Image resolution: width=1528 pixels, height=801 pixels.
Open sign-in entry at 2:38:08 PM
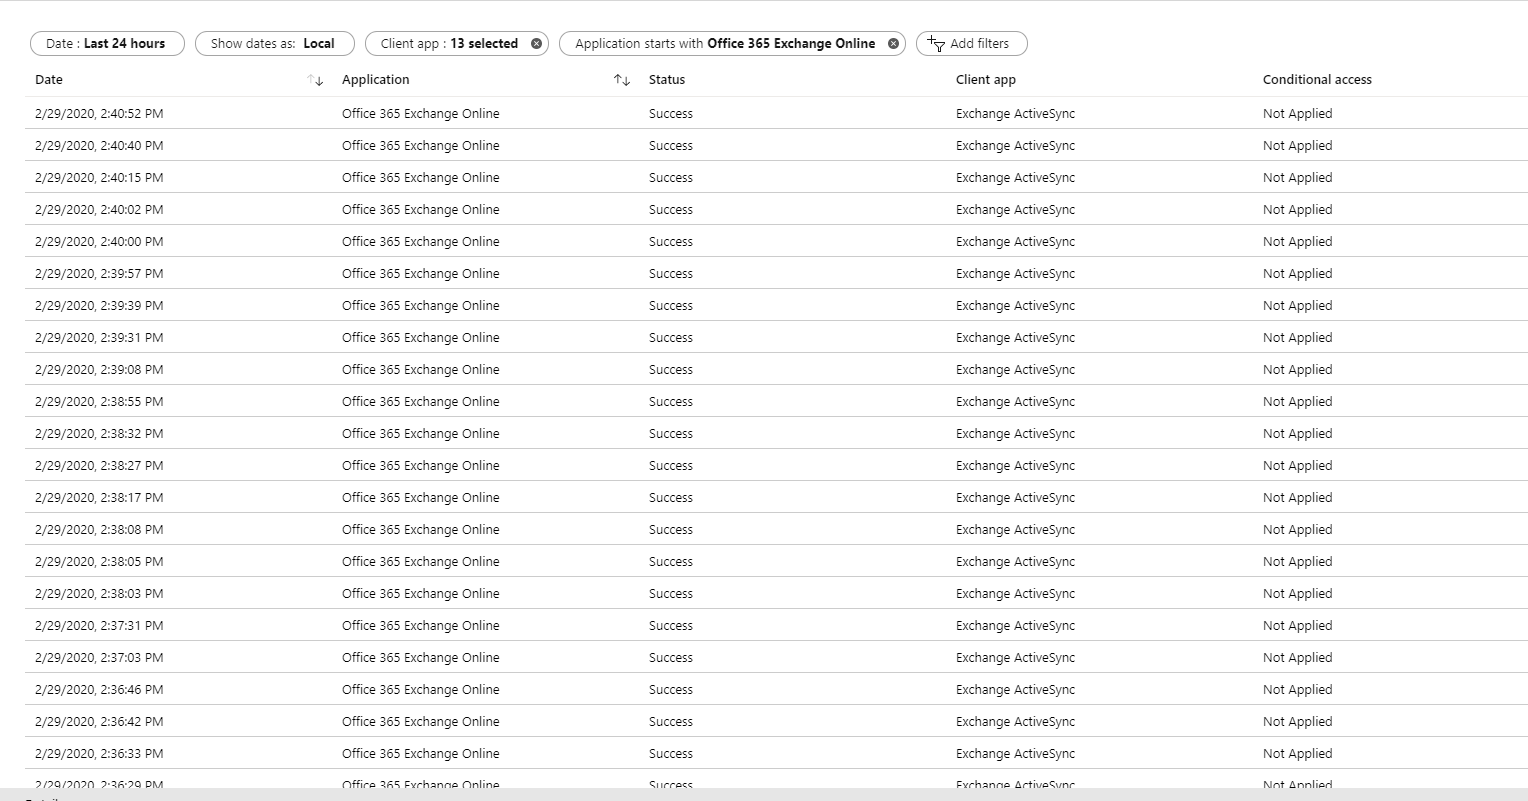[x=776, y=529]
